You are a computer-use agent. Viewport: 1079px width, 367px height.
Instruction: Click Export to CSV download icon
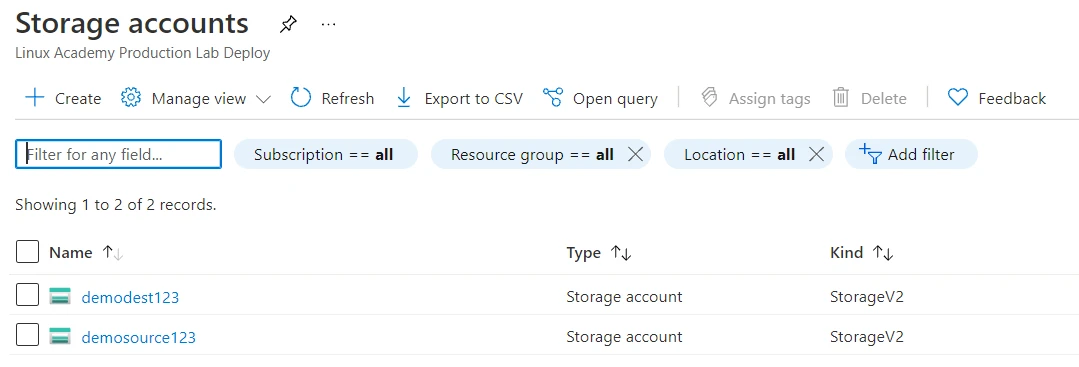tap(404, 98)
